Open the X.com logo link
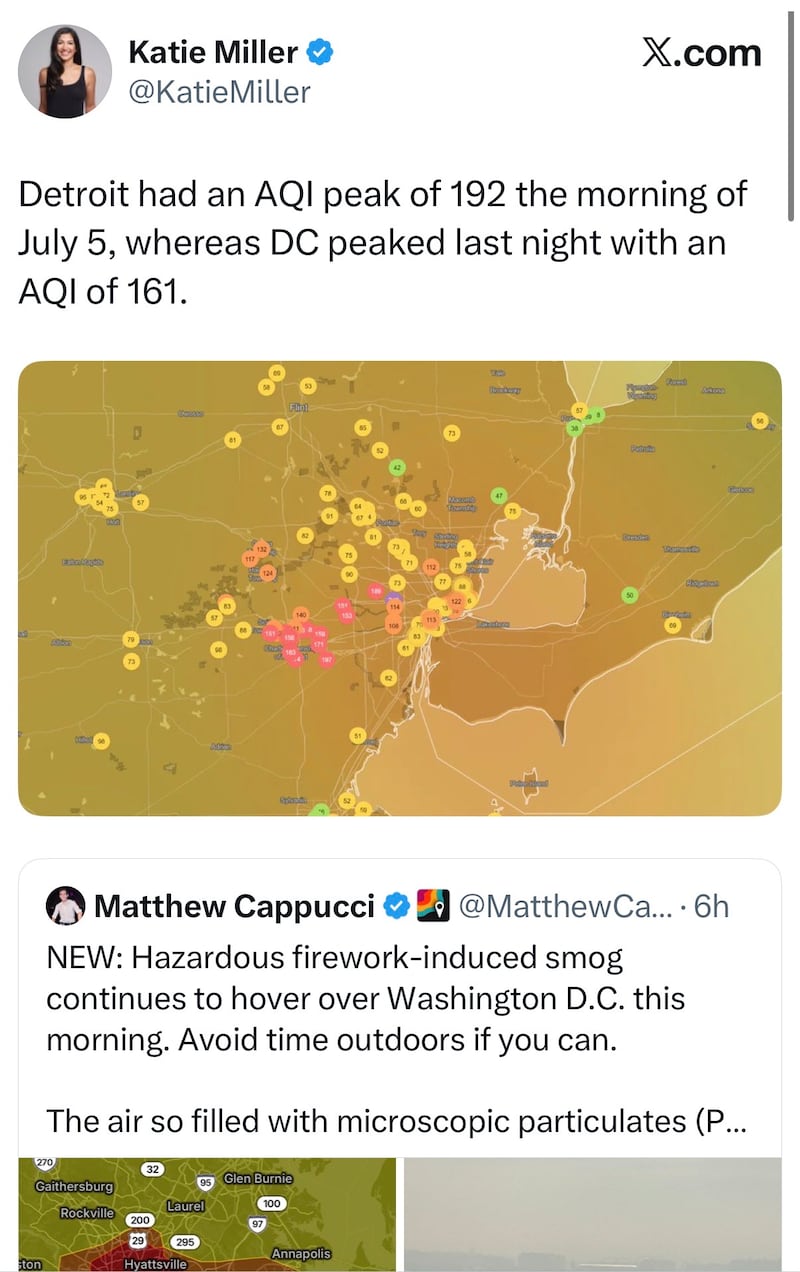The height and width of the screenshot is (1272, 800). coord(701,53)
